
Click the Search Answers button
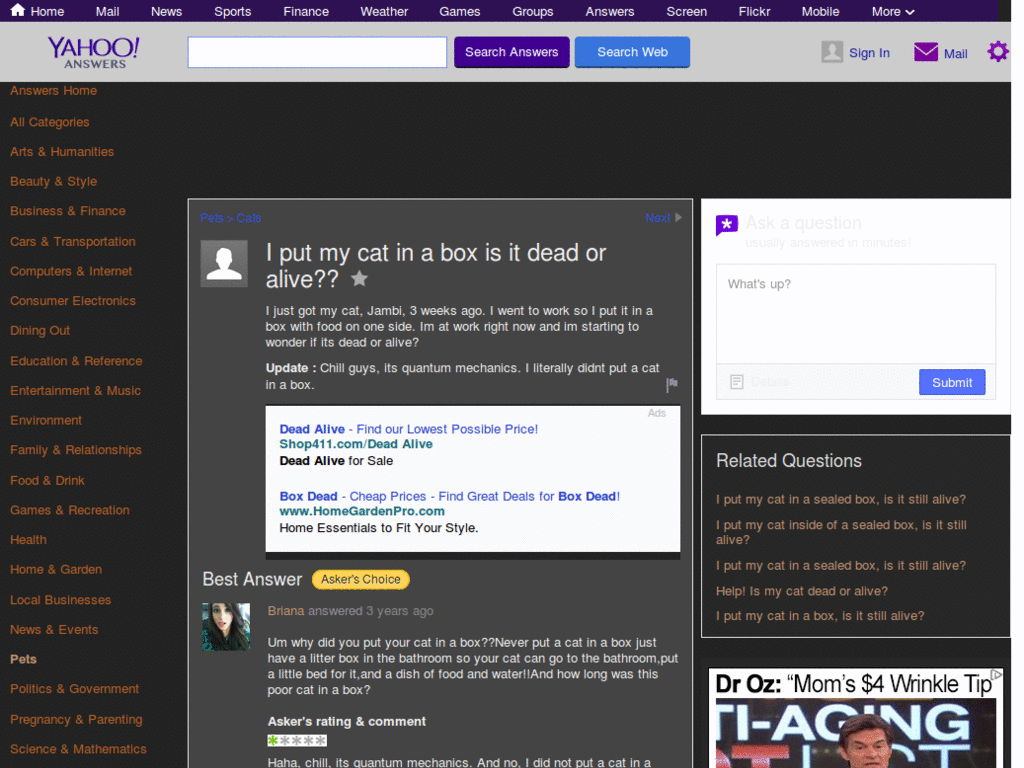click(x=511, y=52)
